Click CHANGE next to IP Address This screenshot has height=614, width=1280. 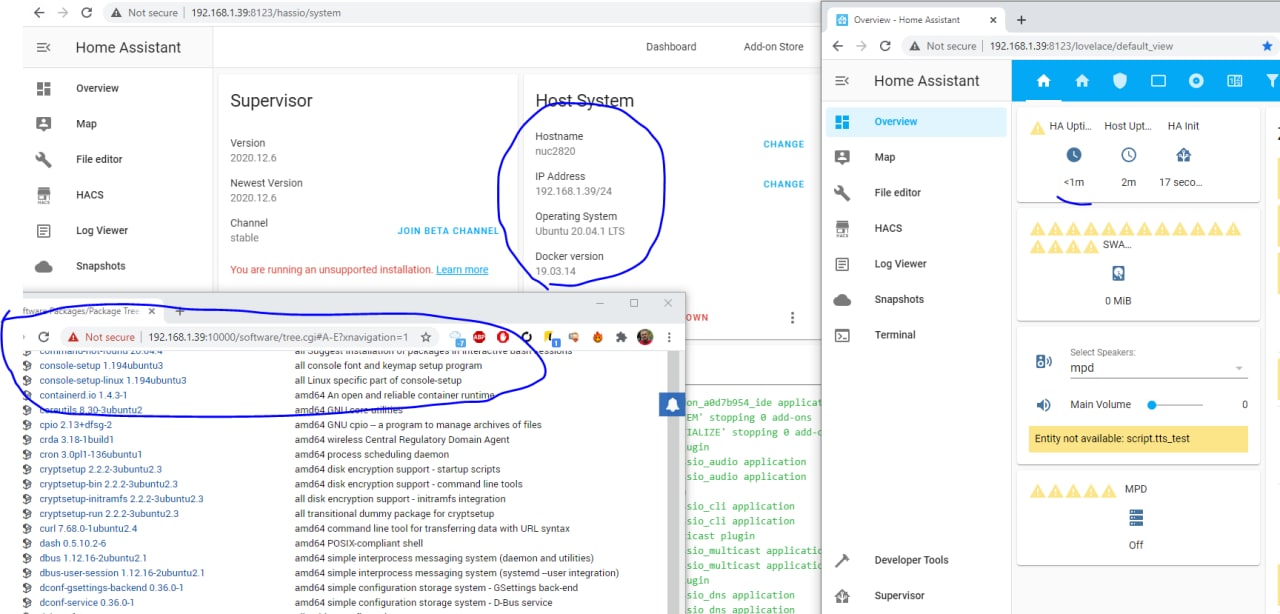pos(783,184)
